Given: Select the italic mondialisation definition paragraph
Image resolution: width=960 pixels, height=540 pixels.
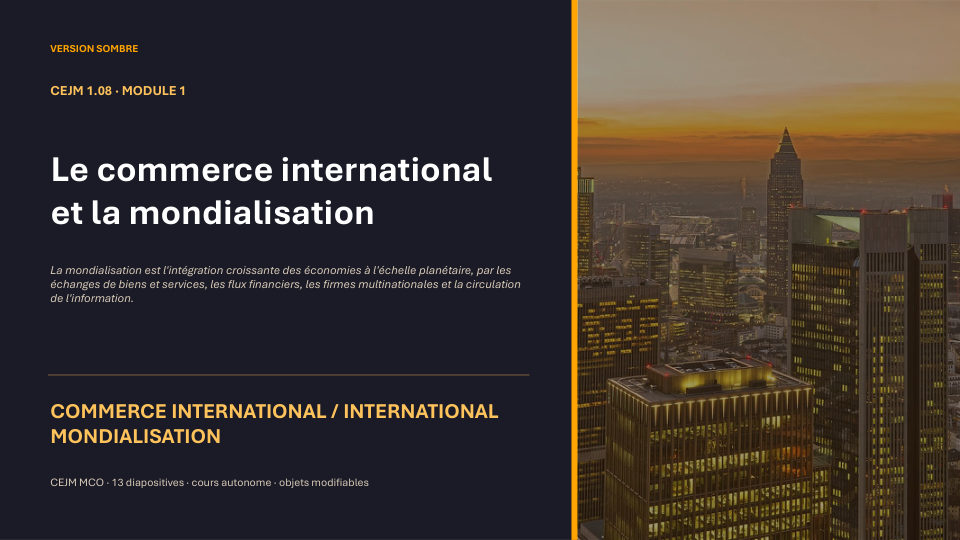Looking at the screenshot, I should (x=285, y=284).
